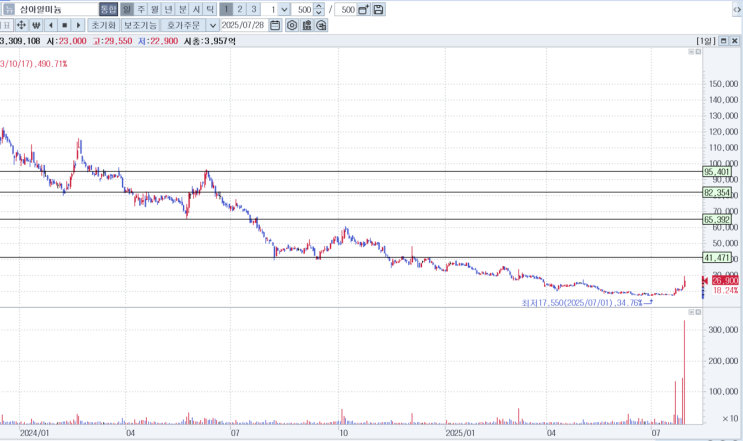
Task: Select the 틱 (tick) chart period
Action: [210, 9]
